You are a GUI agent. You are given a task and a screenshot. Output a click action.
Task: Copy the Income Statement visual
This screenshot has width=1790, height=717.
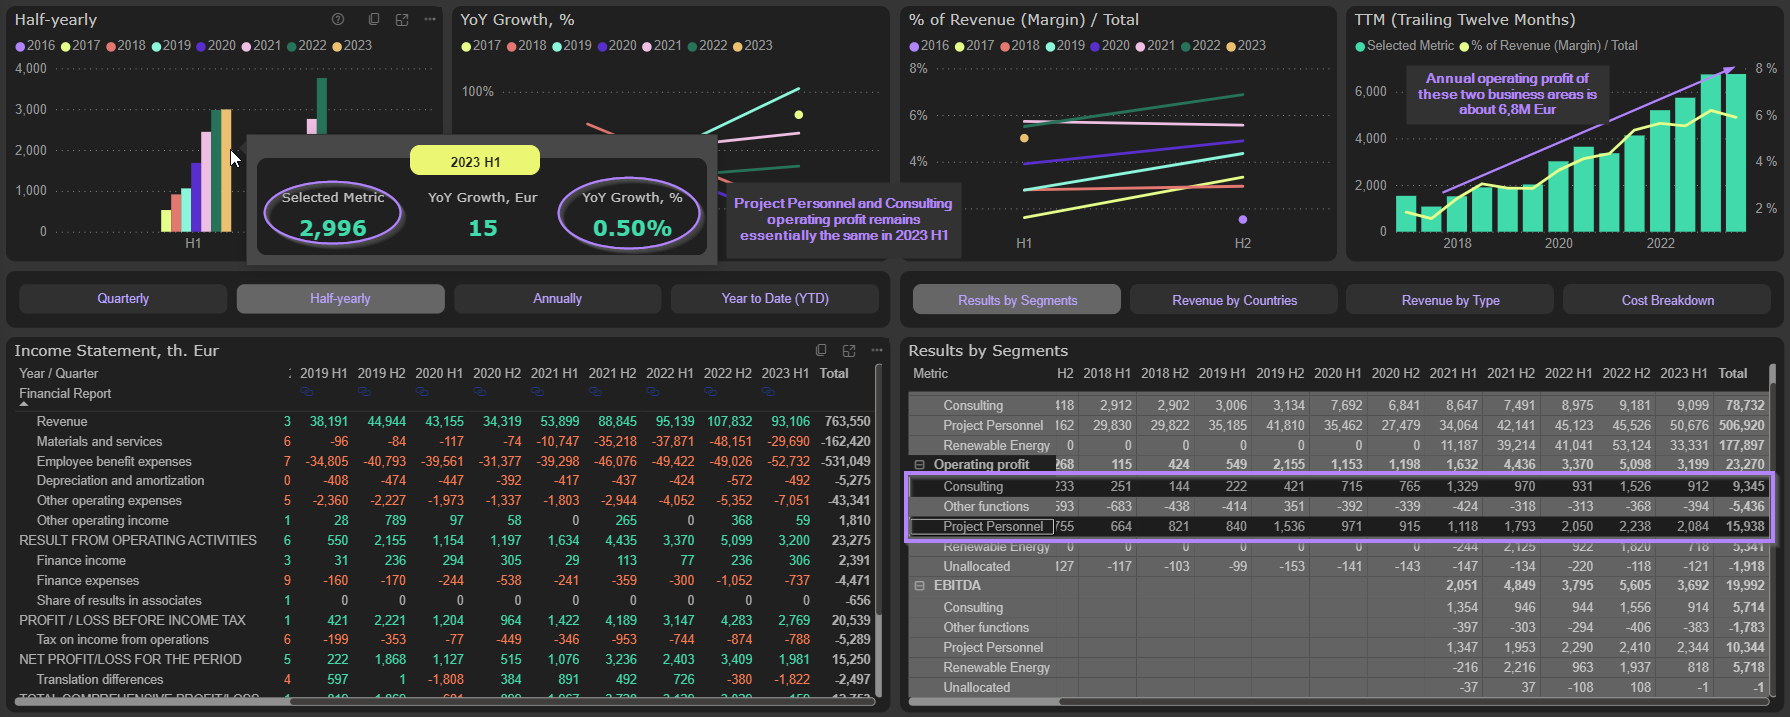tap(821, 350)
